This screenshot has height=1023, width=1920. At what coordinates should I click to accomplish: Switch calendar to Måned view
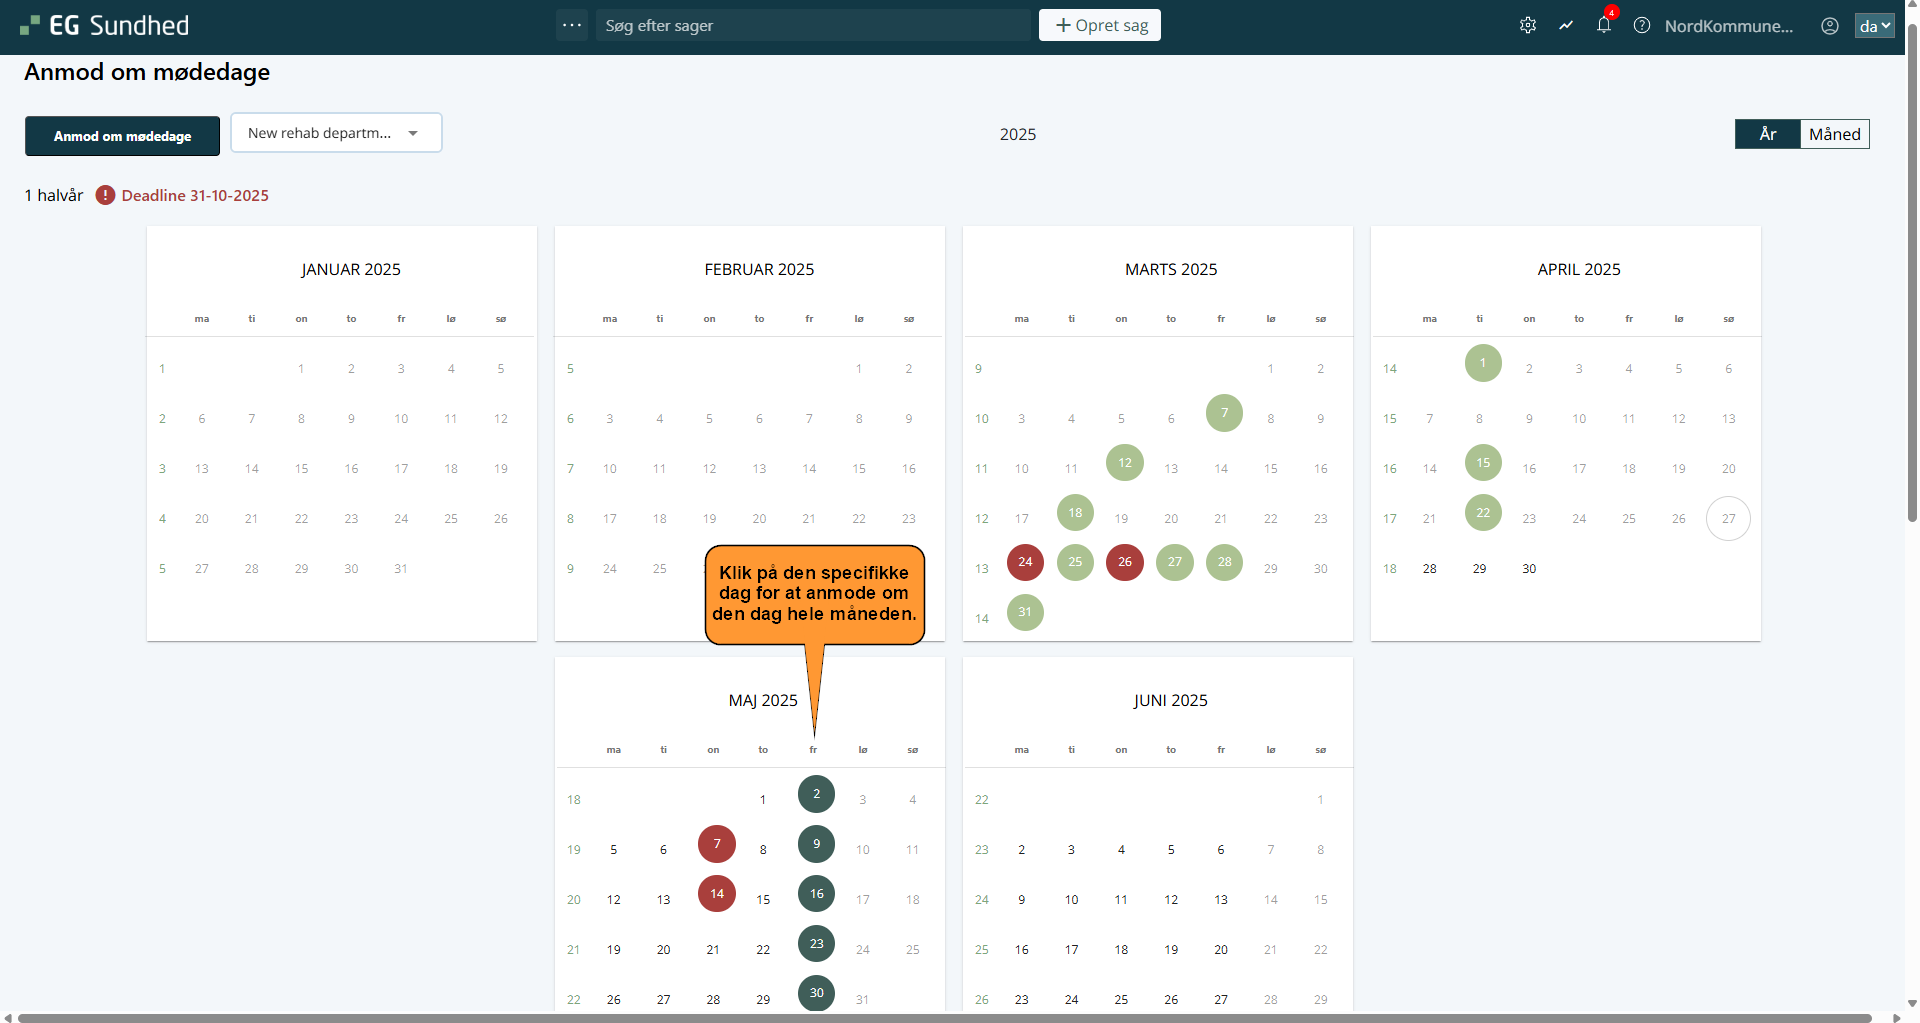tap(1834, 134)
